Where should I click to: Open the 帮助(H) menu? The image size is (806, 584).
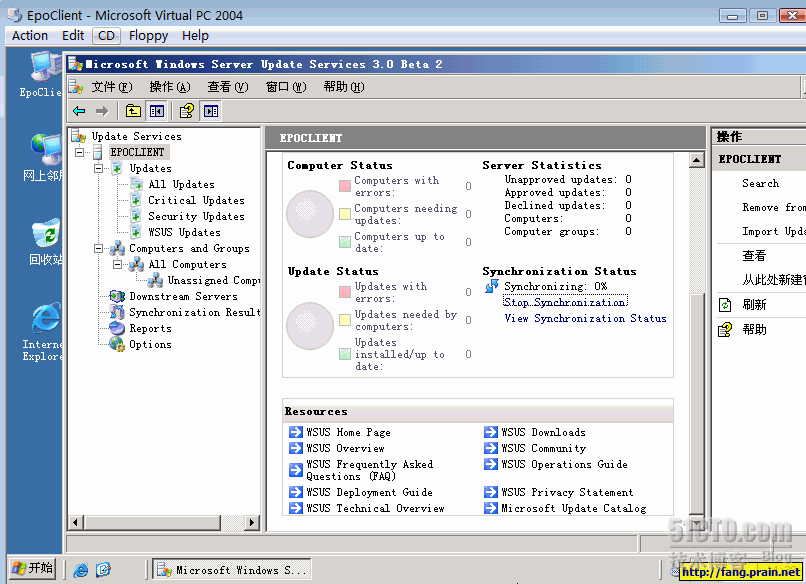[344, 87]
